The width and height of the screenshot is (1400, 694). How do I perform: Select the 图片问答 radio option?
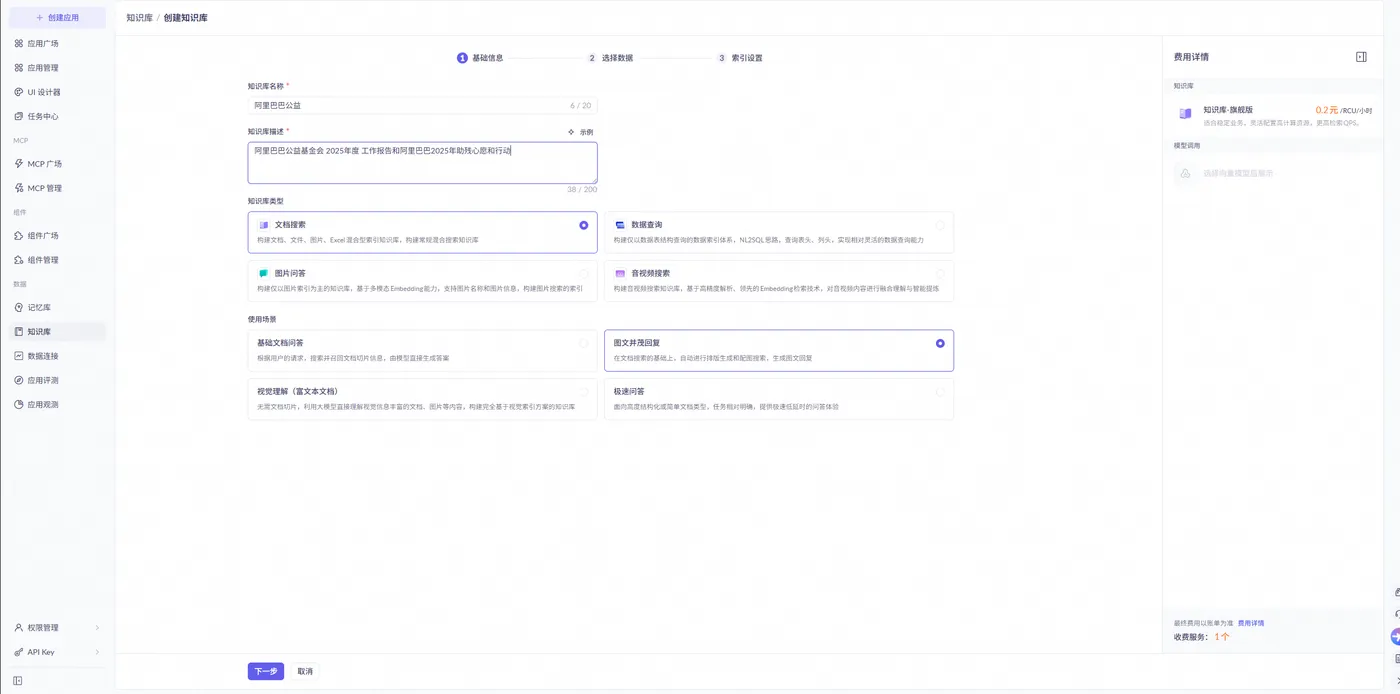tap(584, 273)
